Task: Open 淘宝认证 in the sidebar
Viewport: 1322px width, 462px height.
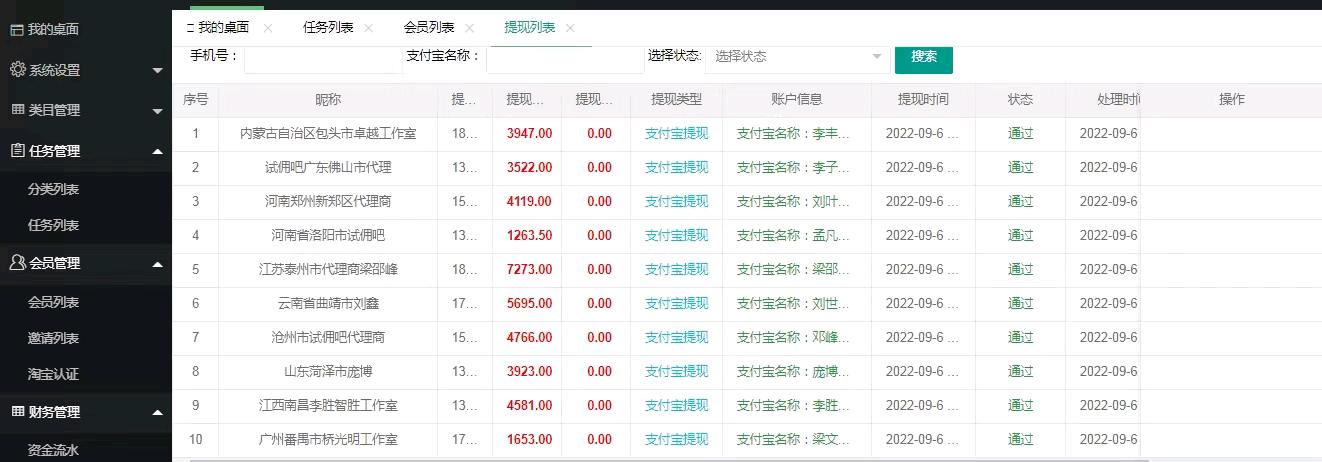Action: [x=53, y=375]
